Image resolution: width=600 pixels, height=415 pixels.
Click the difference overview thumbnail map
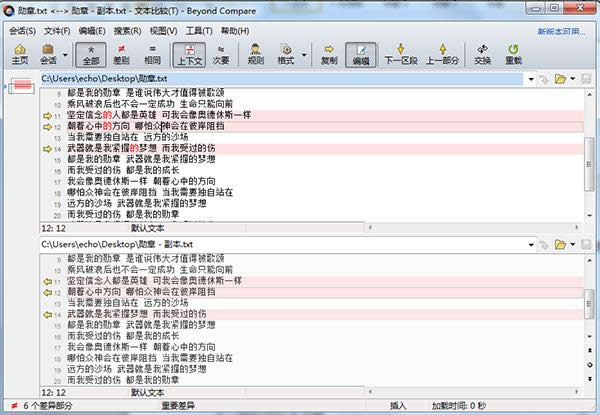tap(21, 86)
